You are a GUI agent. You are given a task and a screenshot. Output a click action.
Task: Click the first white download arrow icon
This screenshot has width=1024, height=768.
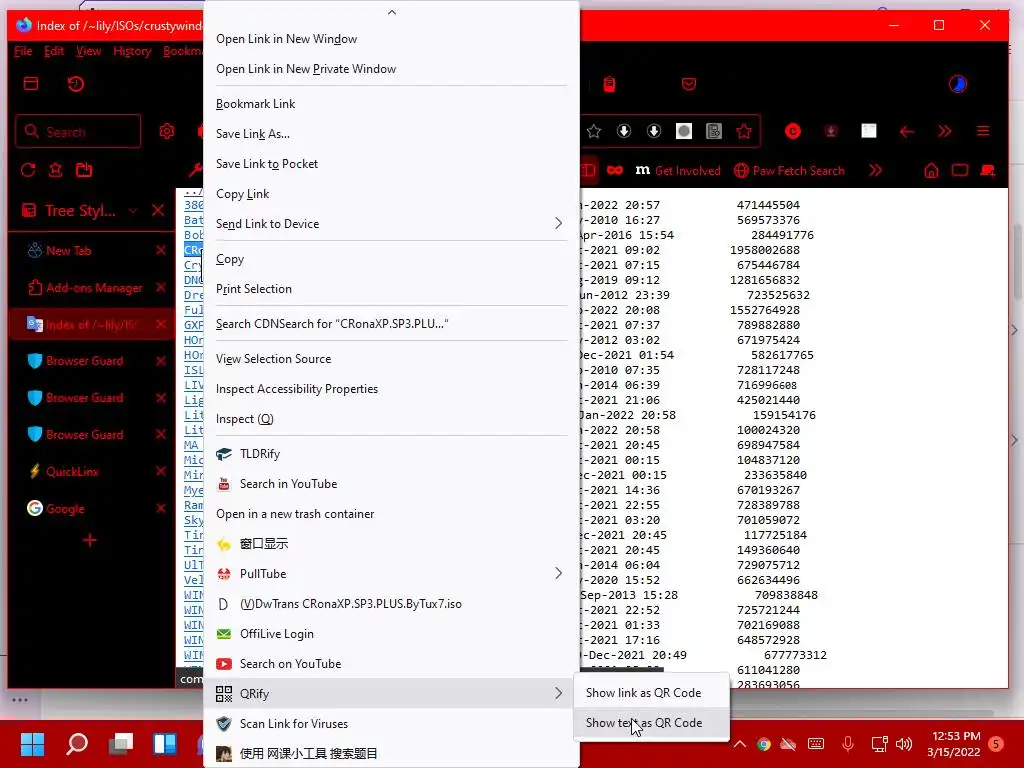[624, 131]
